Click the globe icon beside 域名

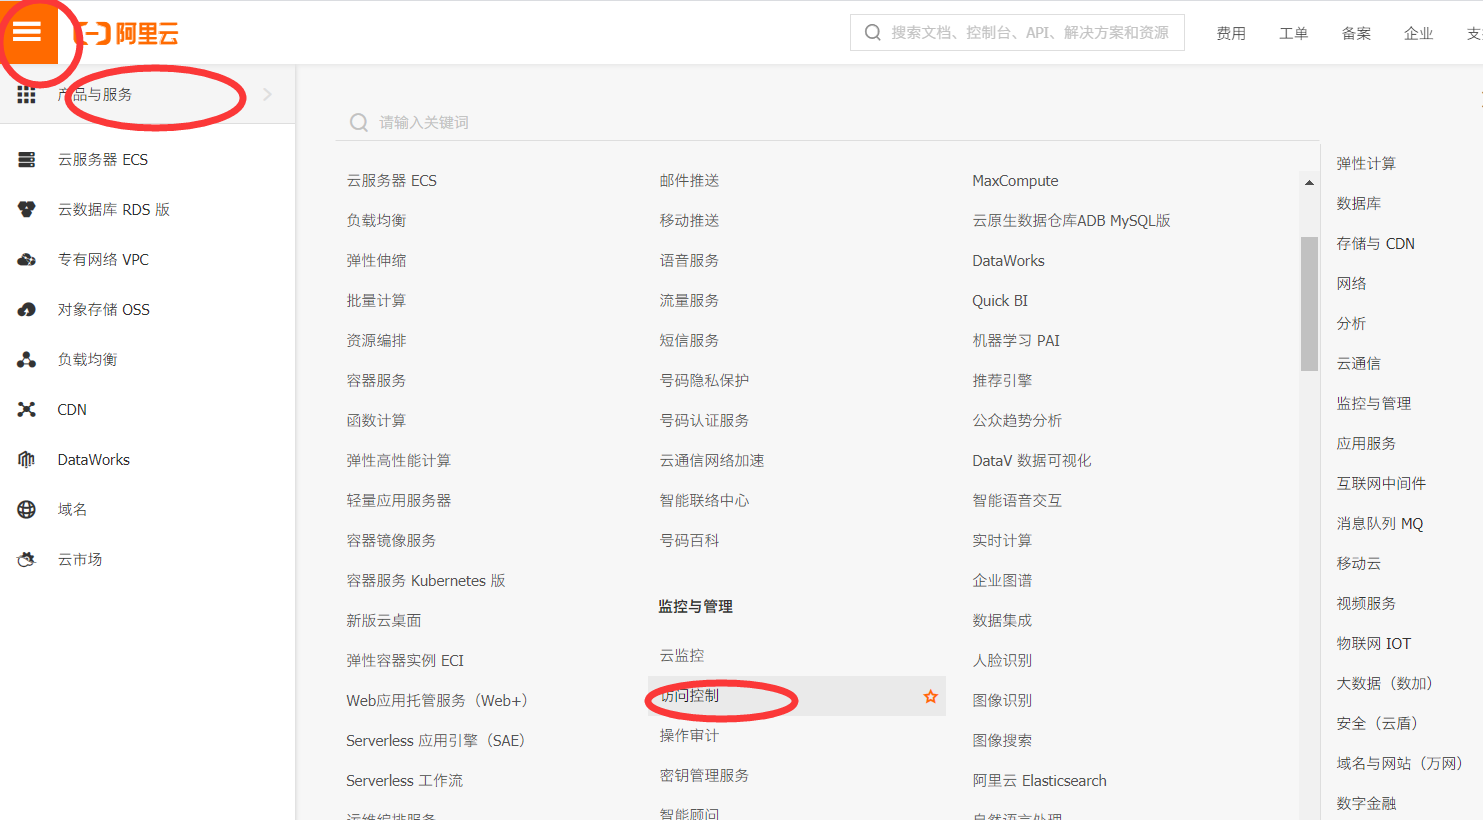click(27, 510)
